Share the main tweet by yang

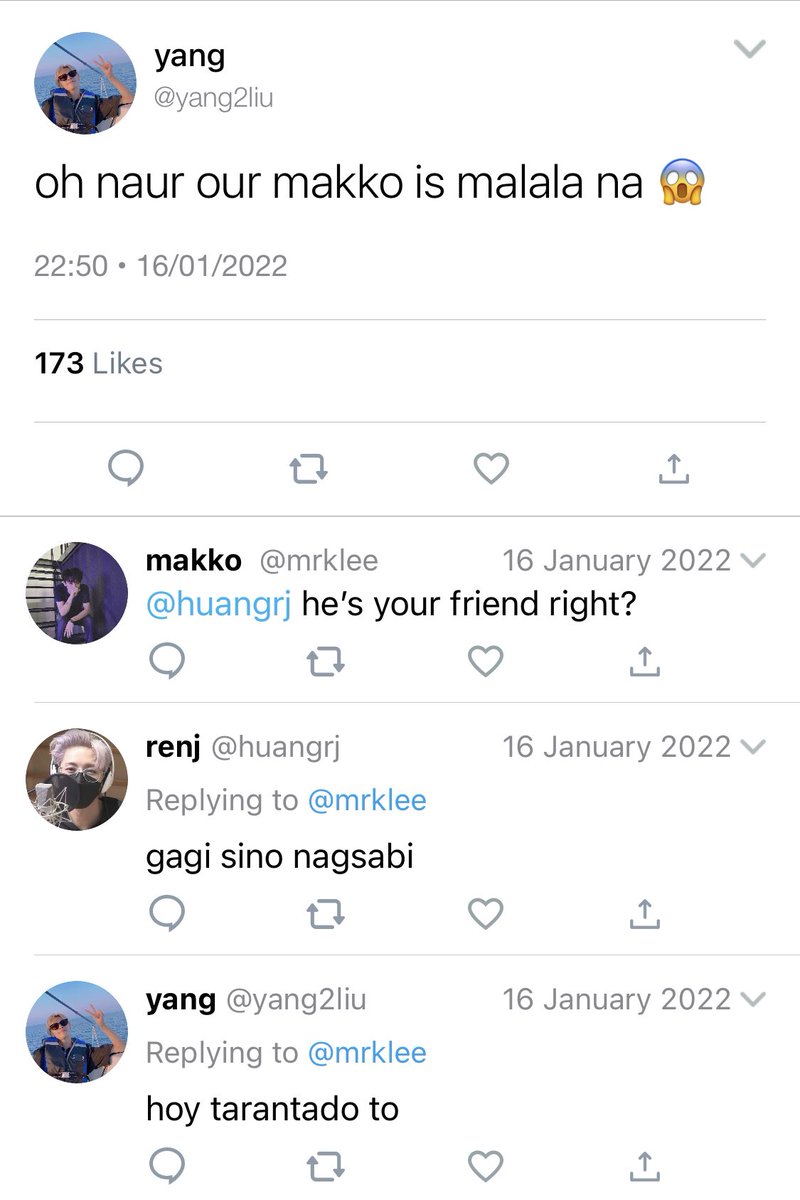point(674,468)
